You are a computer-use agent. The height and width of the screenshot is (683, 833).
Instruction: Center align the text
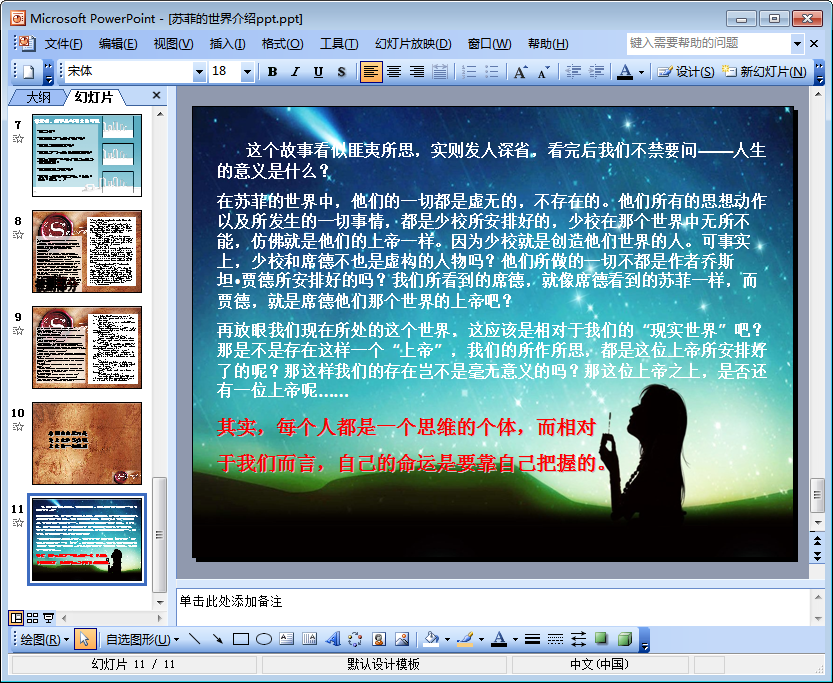tap(394, 72)
